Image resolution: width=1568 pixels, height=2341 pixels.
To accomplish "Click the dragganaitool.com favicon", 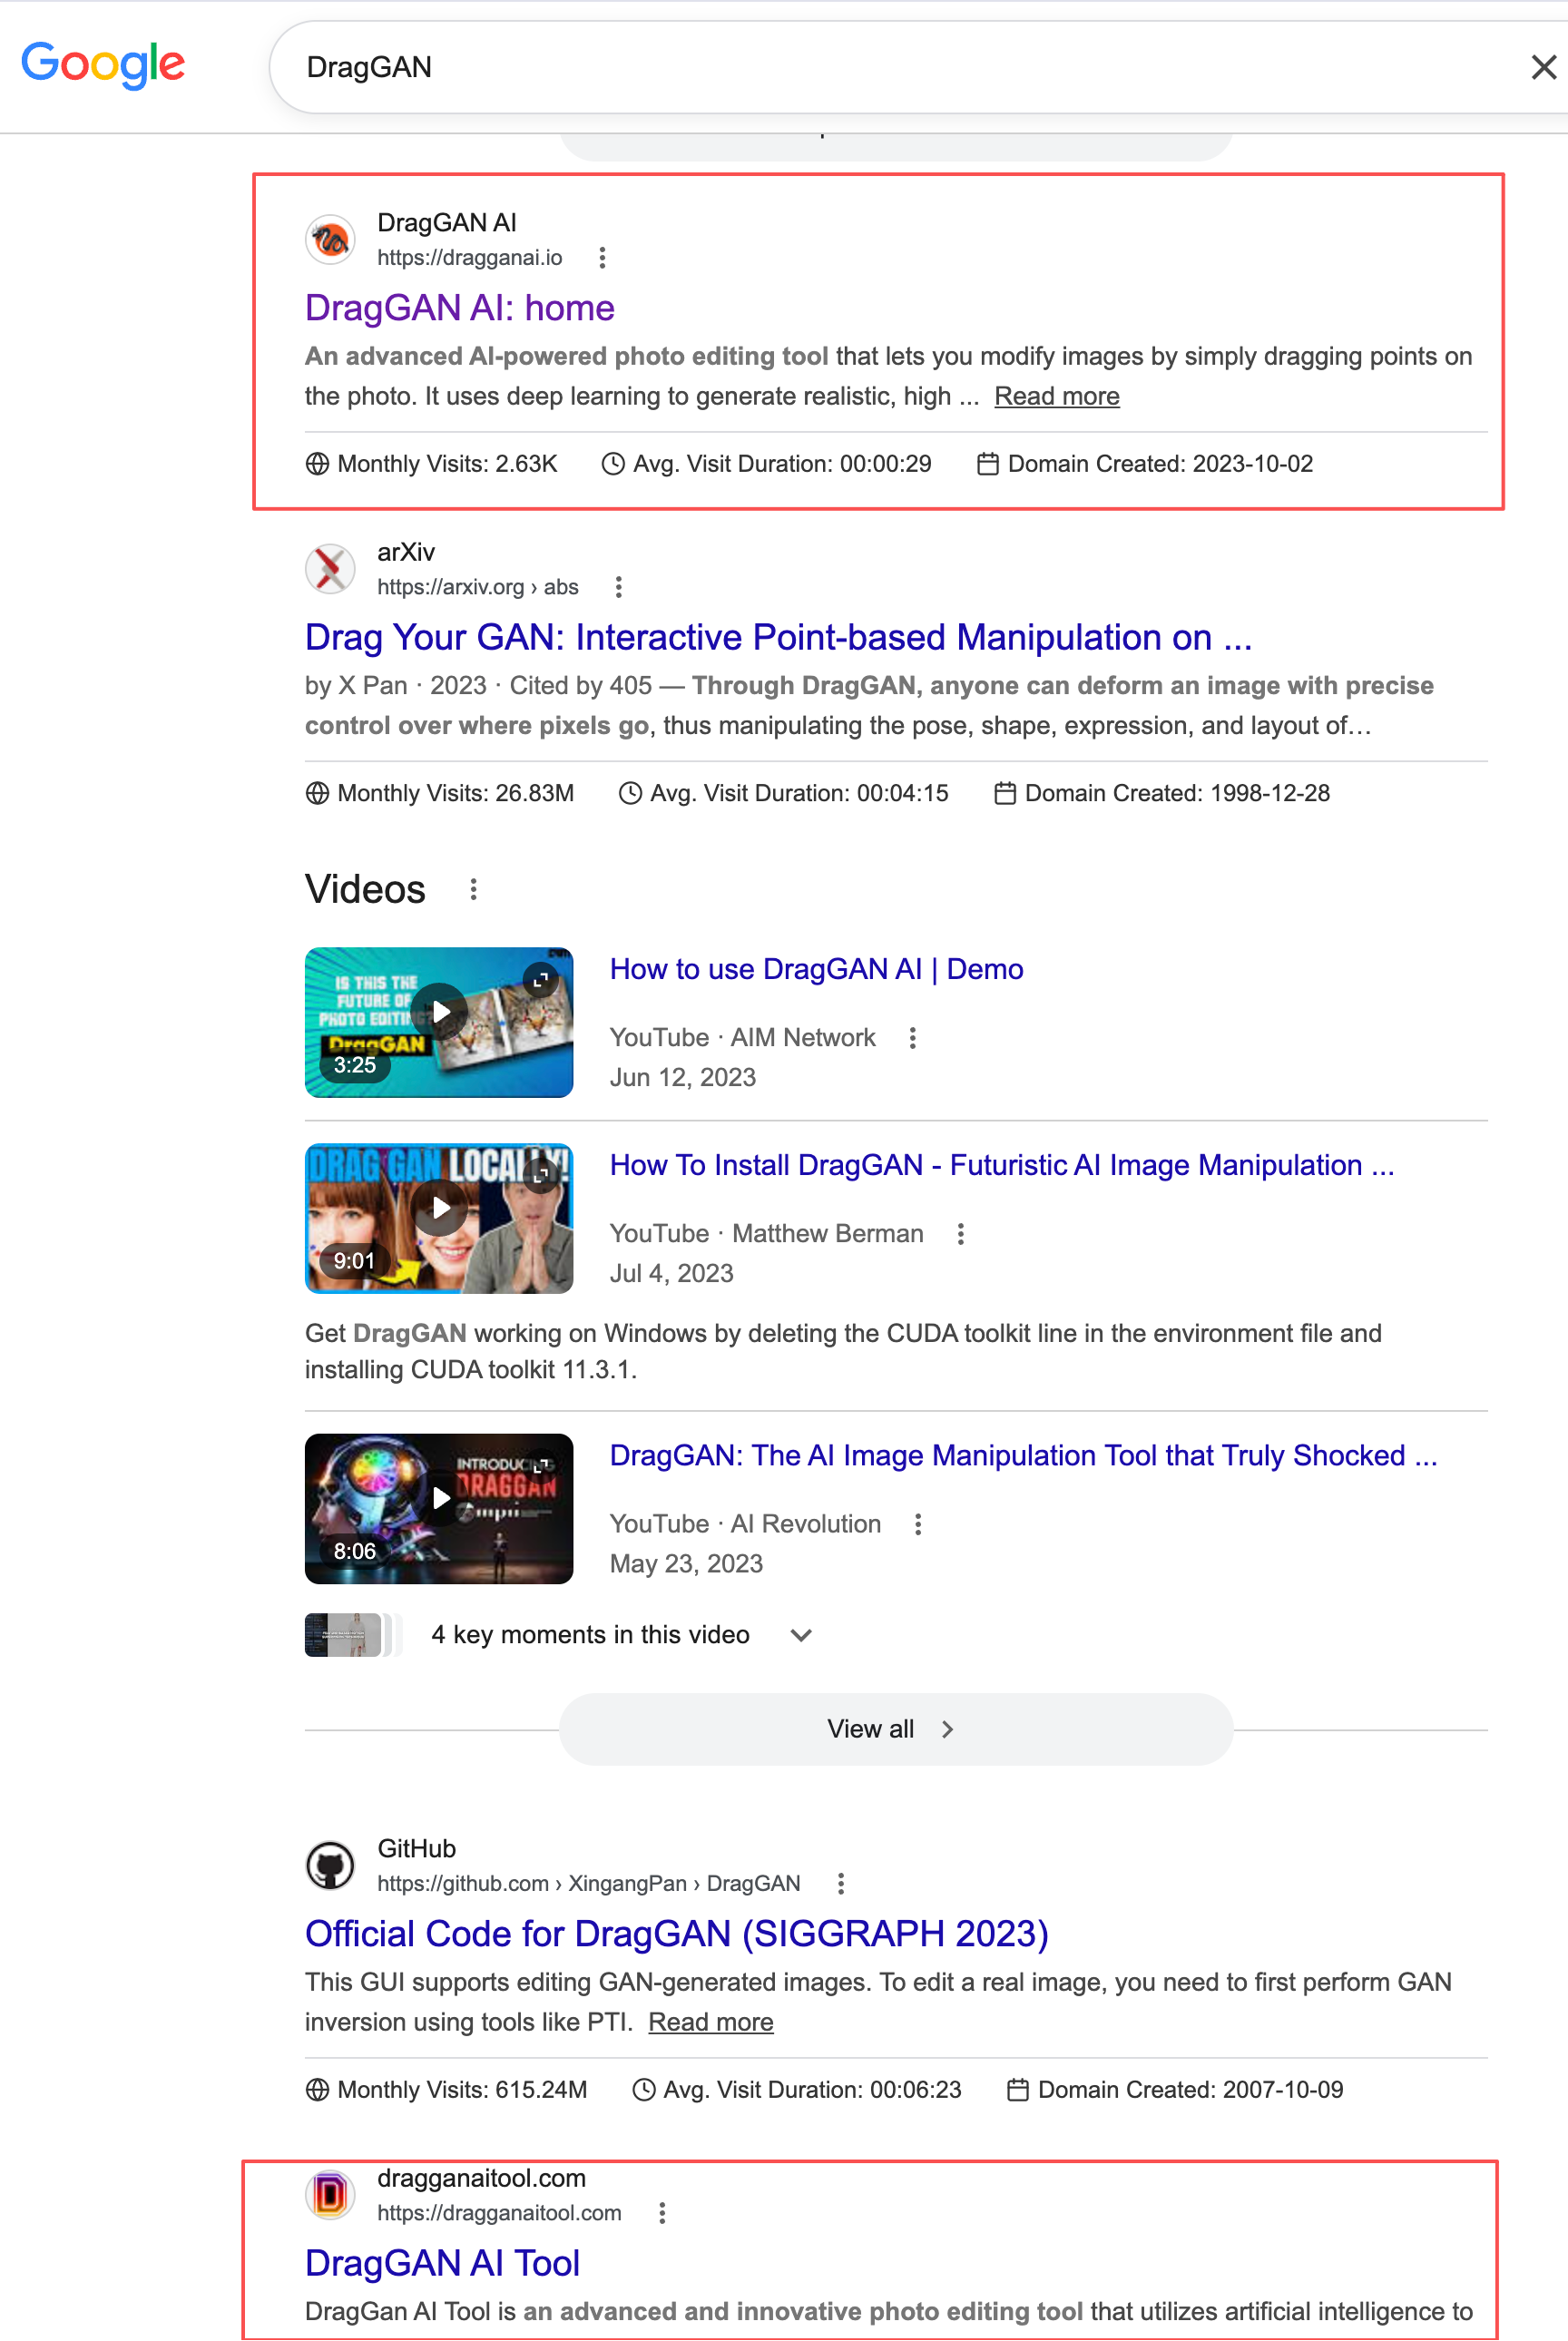I will (x=330, y=2195).
